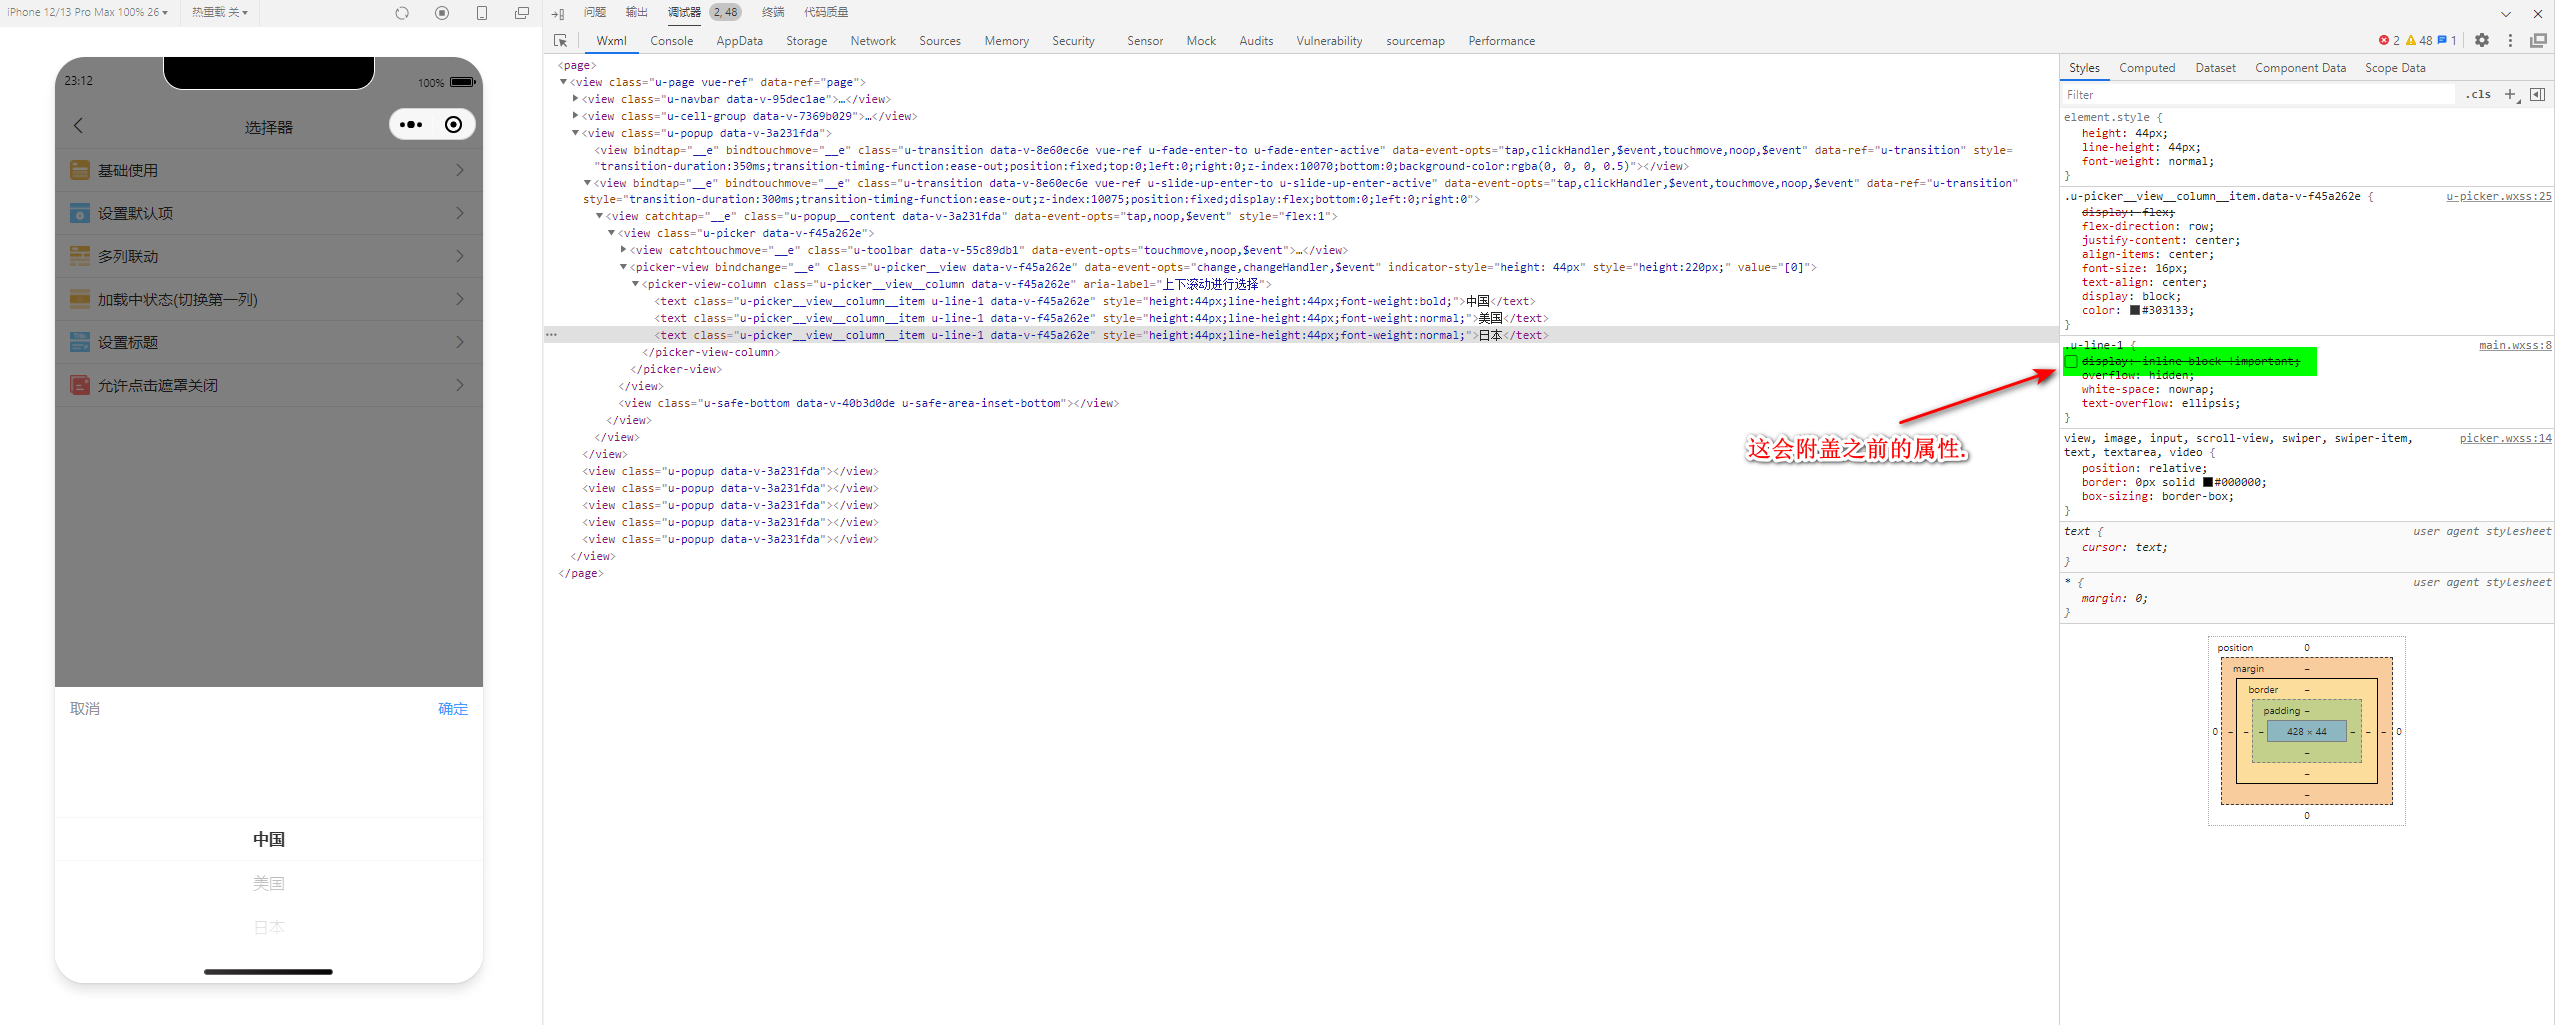Tap the icon beside 多列联动

point(80,256)
